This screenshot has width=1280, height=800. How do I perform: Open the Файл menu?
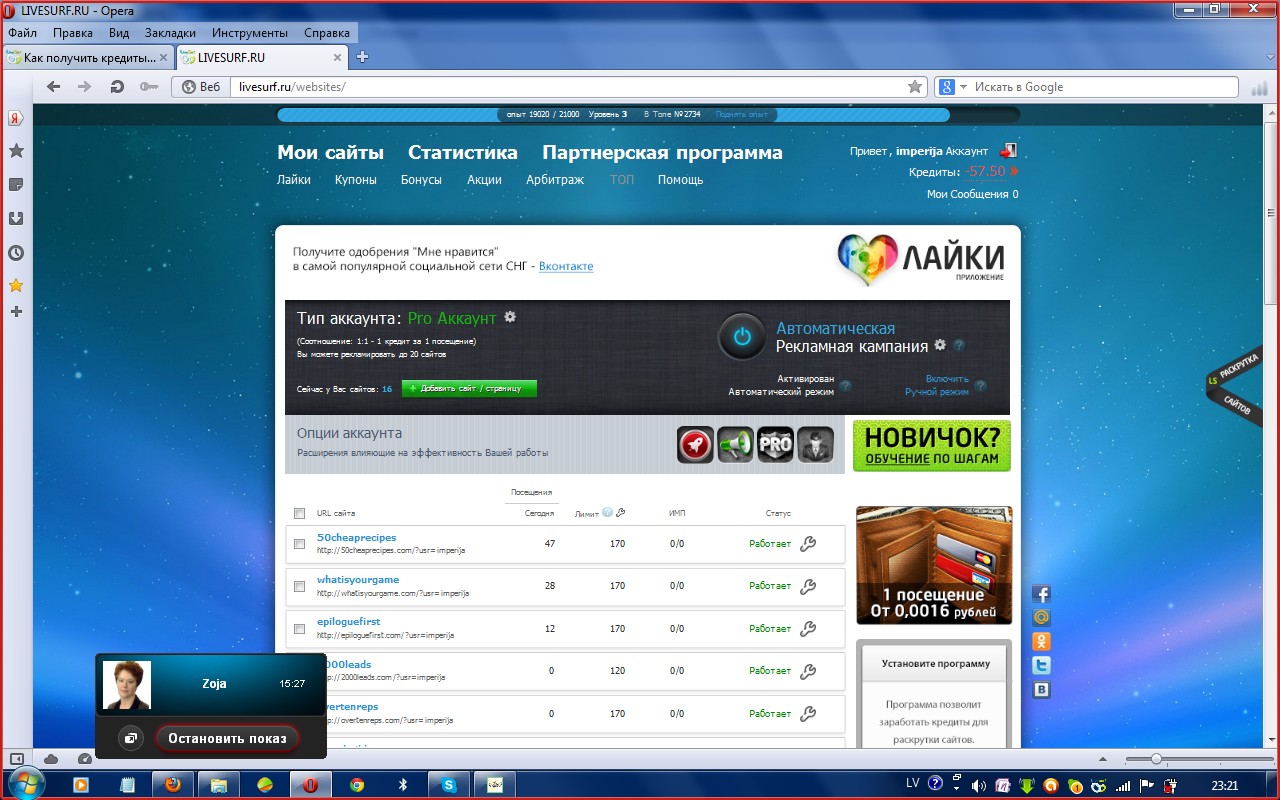click(22, 33)
